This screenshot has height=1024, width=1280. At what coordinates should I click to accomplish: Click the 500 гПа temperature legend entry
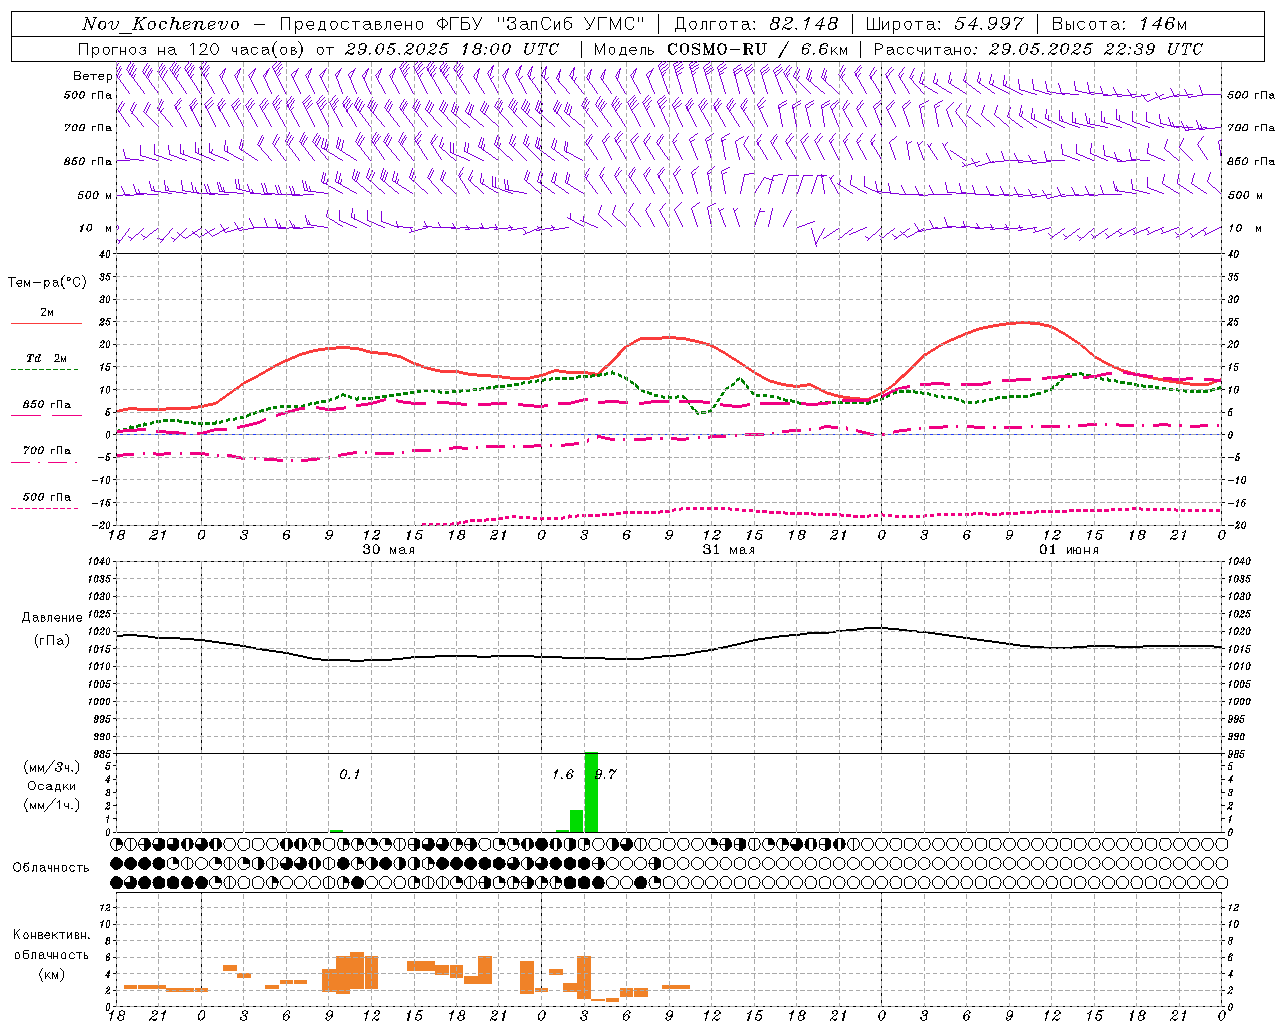[x=47, y=496]
